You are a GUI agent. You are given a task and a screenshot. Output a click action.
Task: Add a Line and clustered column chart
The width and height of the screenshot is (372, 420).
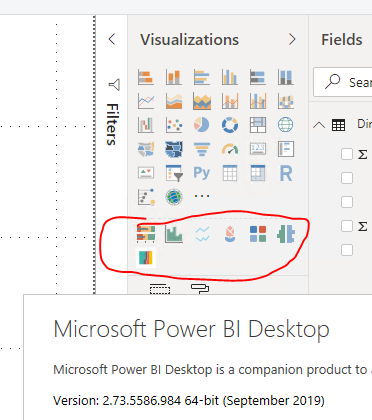point(258,101)
